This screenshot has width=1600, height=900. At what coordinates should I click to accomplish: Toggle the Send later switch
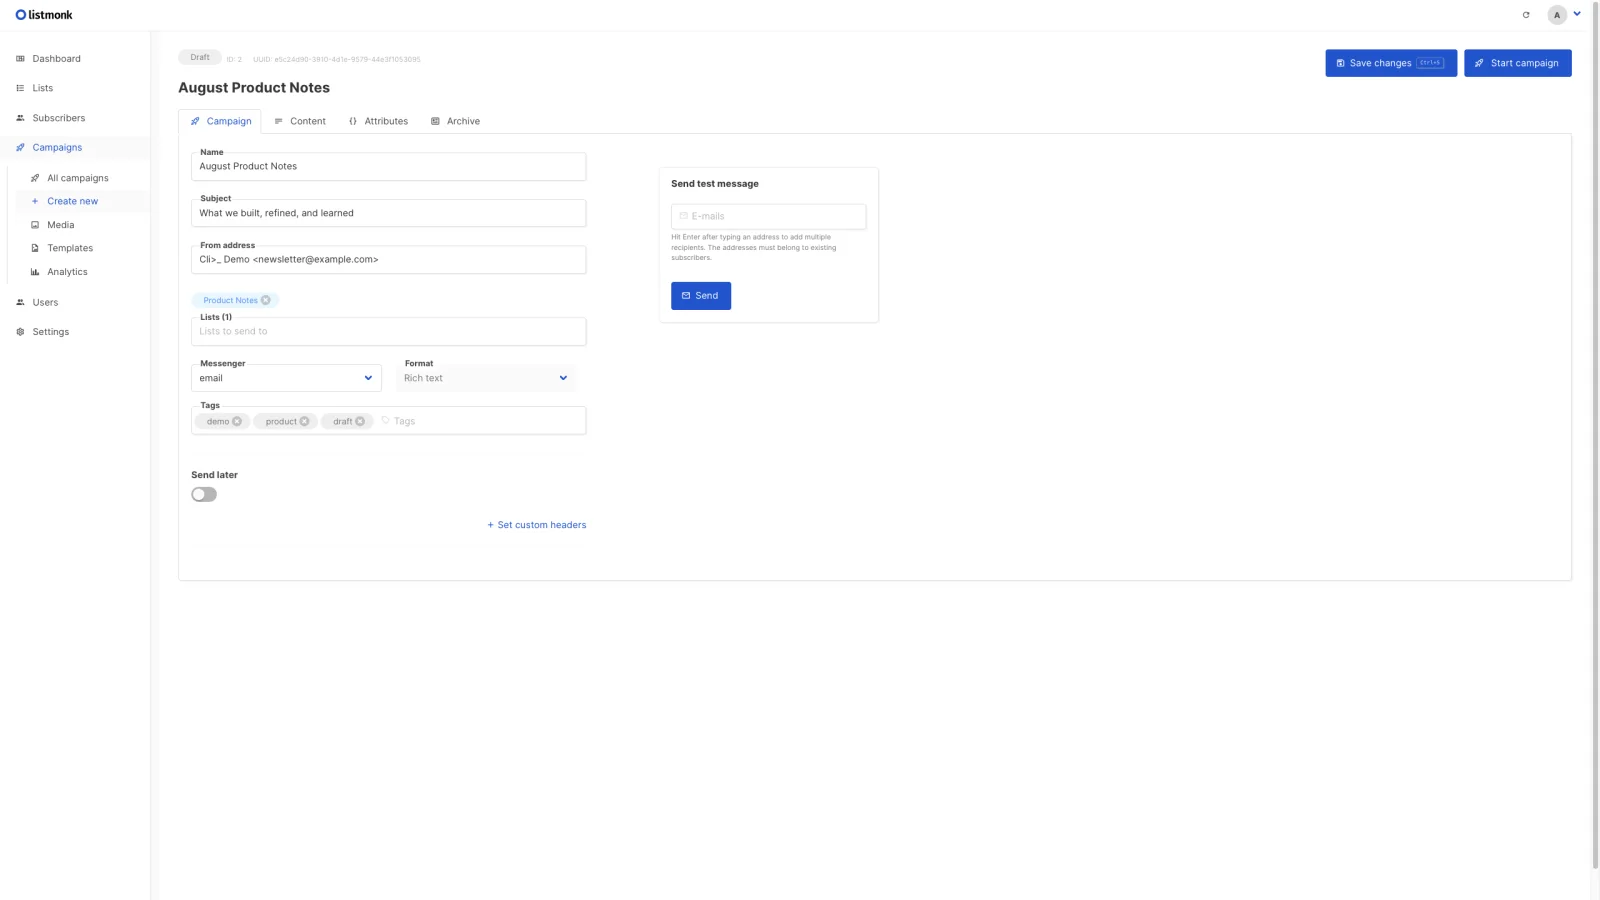click(204, 494)
